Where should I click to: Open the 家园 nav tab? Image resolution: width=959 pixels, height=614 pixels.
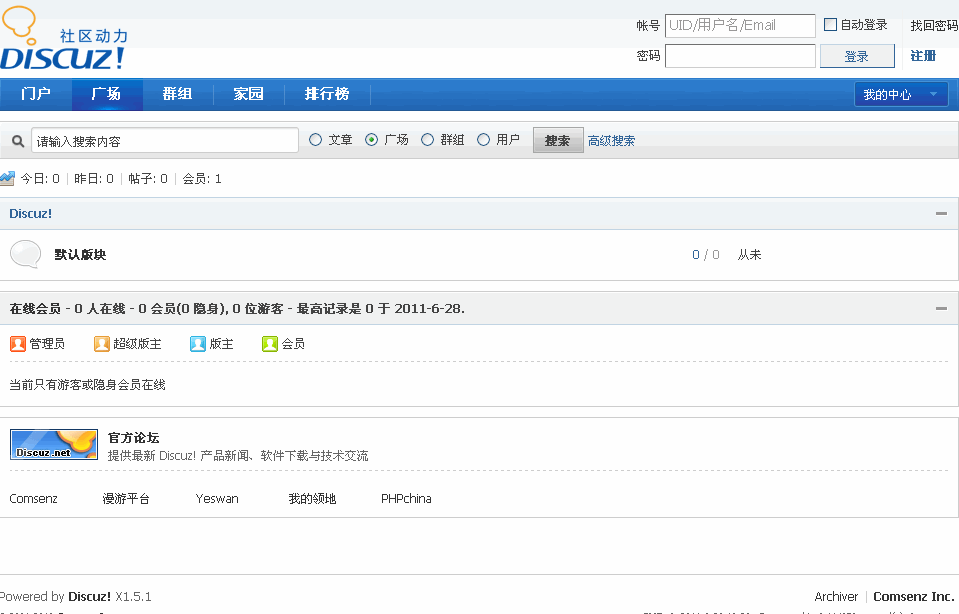[x=248, y=94]
